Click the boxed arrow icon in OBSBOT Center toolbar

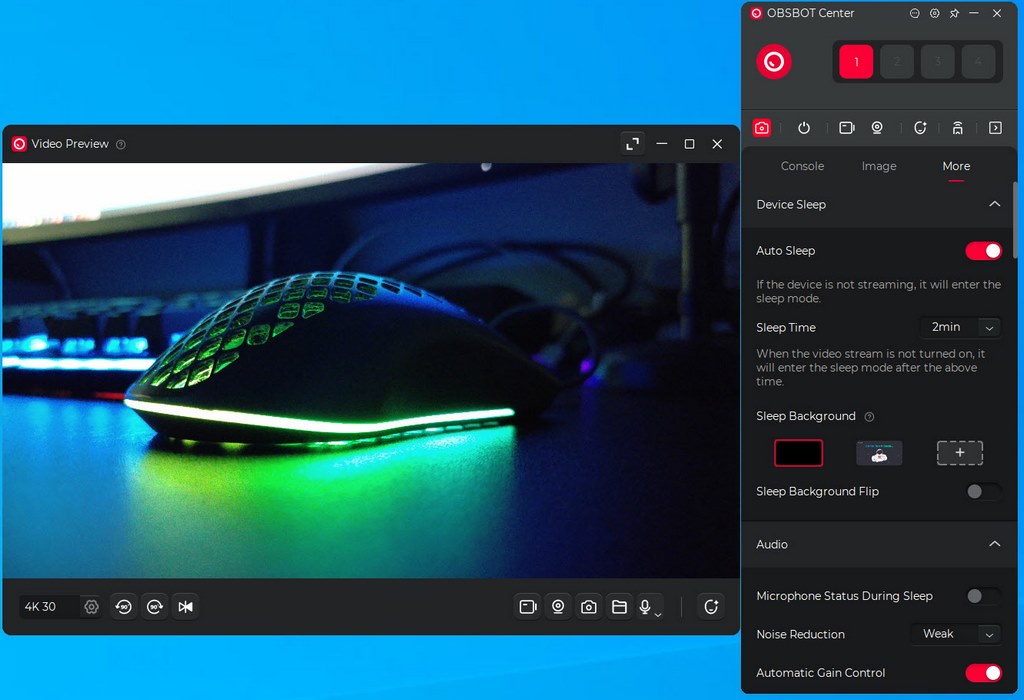point(995,128)
